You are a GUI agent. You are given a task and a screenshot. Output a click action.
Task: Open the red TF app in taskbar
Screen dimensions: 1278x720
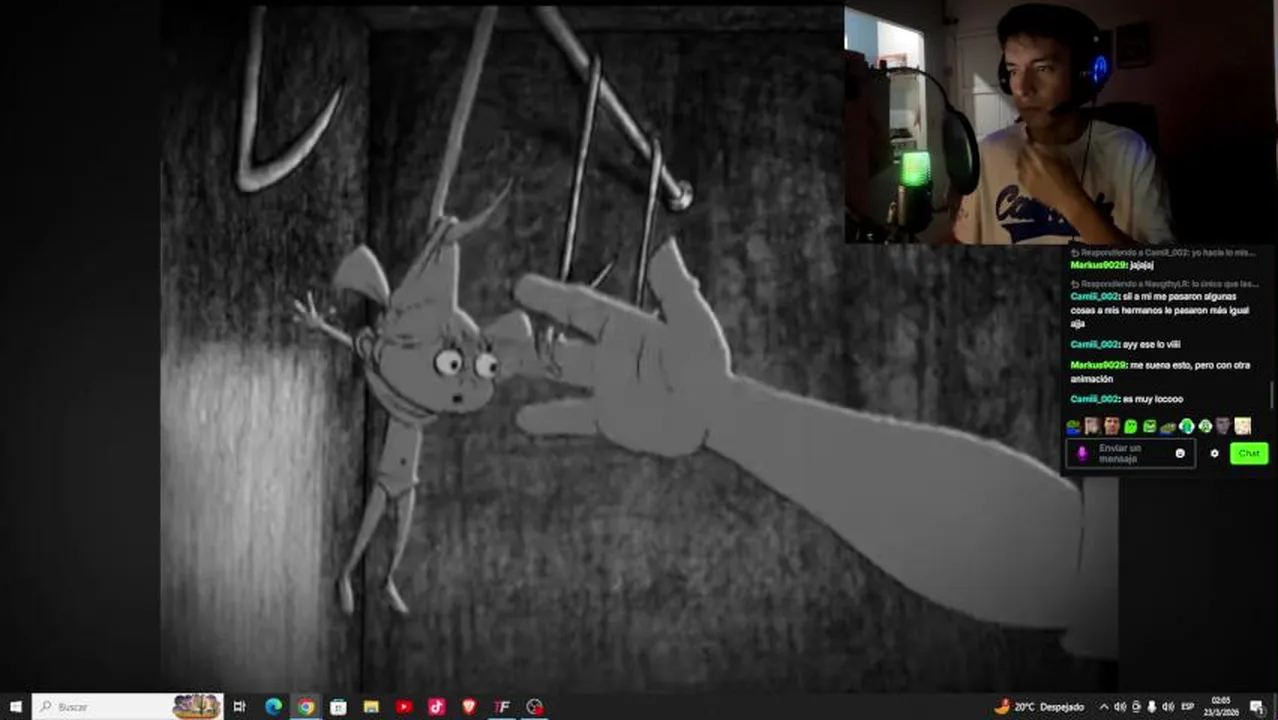coord(502,707)
